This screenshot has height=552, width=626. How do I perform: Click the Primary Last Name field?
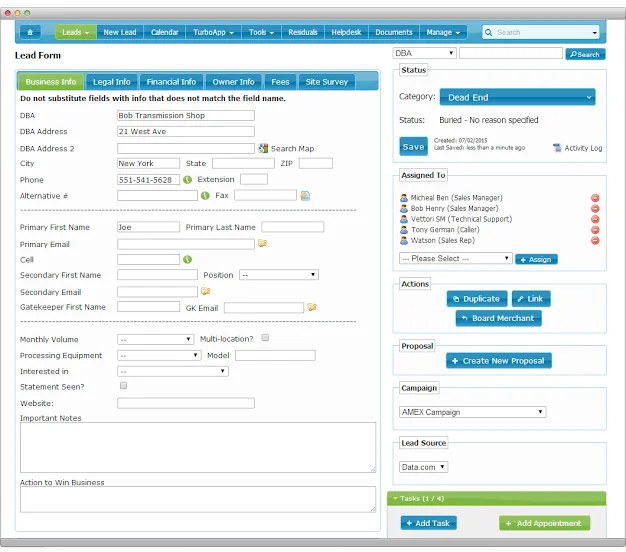[x=293, y=227]
